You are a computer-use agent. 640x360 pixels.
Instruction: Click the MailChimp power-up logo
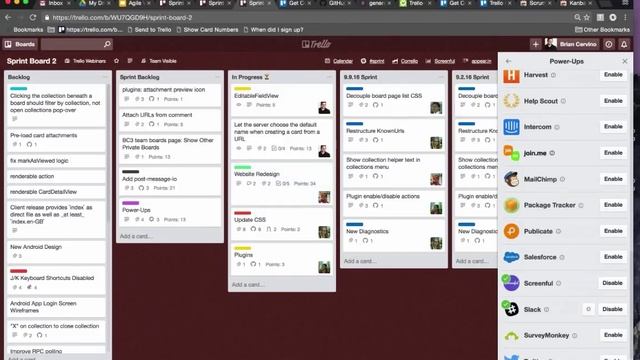pos(511,179)
